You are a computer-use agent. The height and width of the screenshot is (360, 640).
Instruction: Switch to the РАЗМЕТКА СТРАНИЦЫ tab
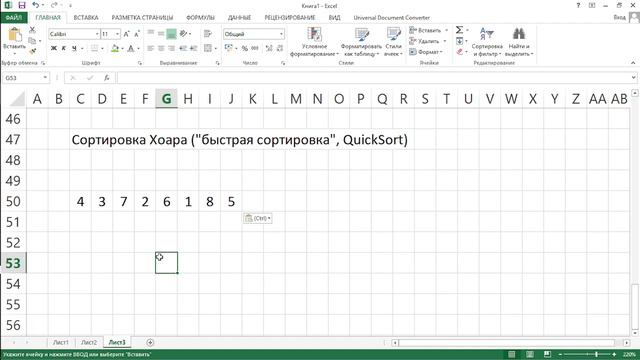point(142,18)
